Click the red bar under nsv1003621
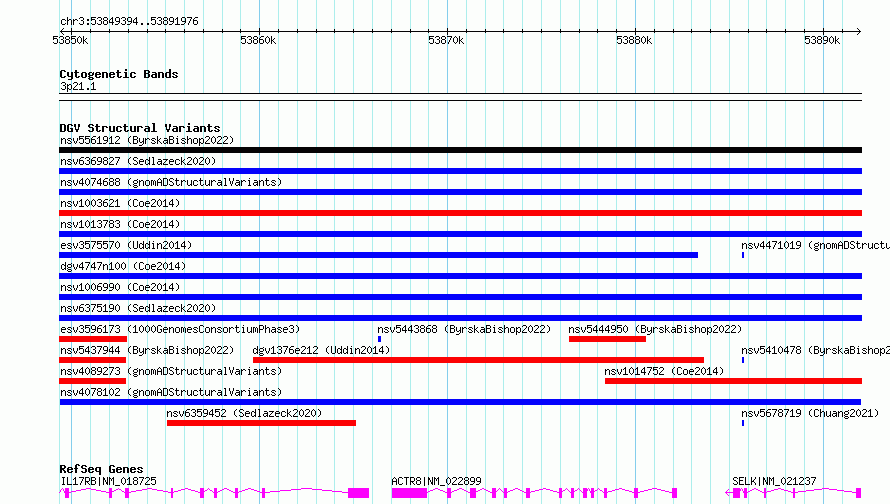Image resolution: width=890 pixels, height=504 pixels. (460, 213)
